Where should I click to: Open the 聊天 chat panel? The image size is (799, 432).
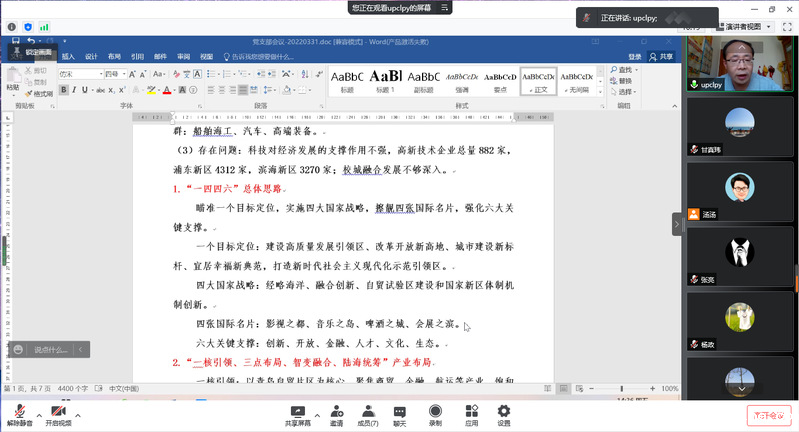pyautogui.click(x=400, y=416)
